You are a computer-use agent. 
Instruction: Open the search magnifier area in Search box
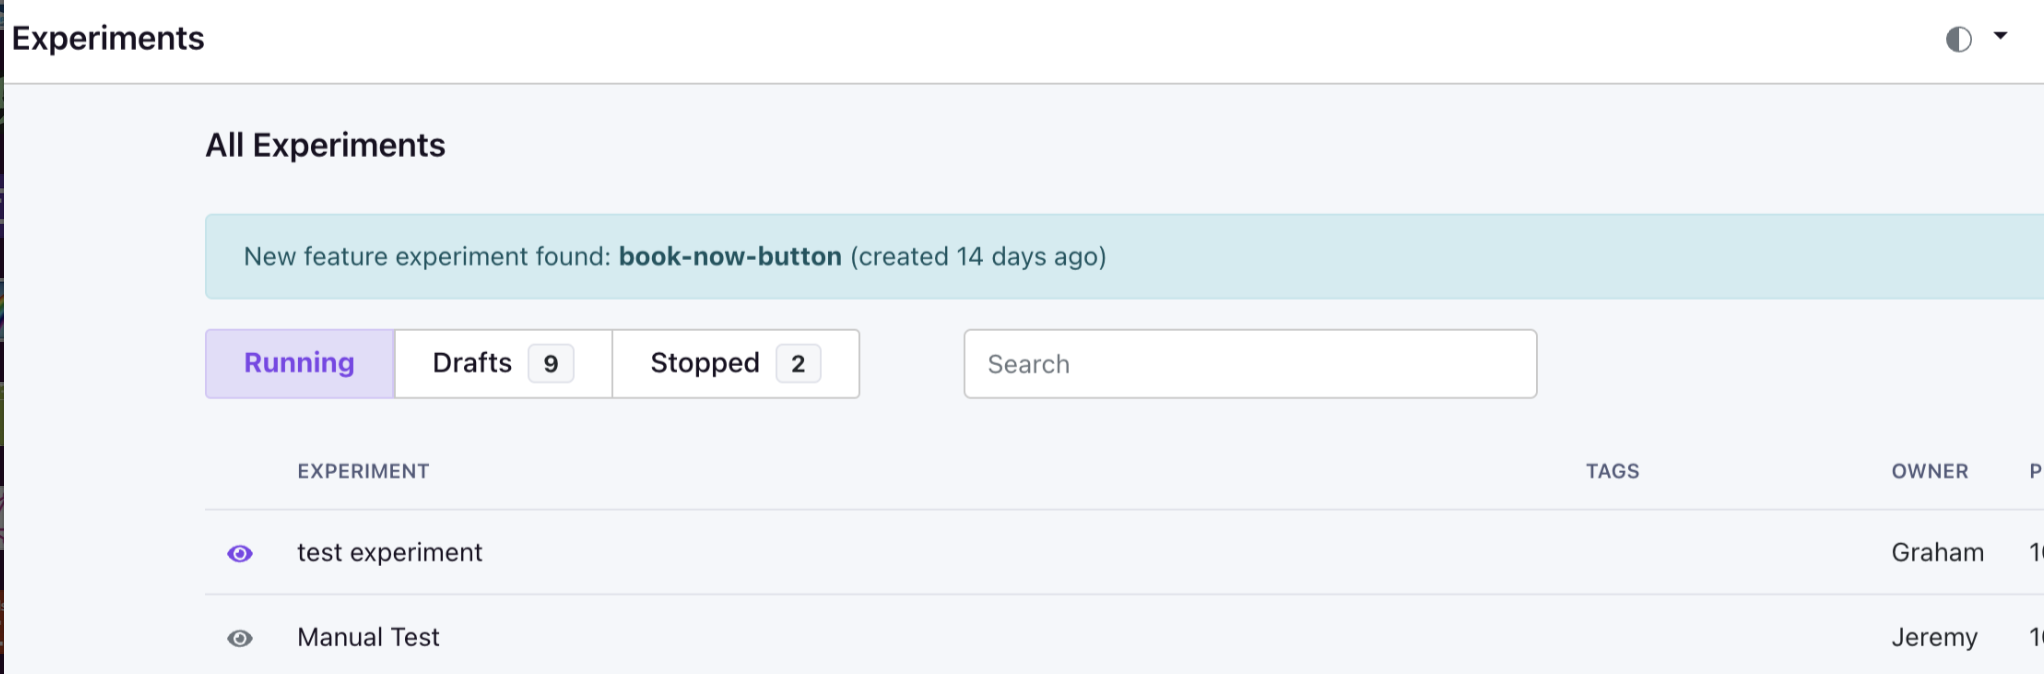click(1010, 364)
